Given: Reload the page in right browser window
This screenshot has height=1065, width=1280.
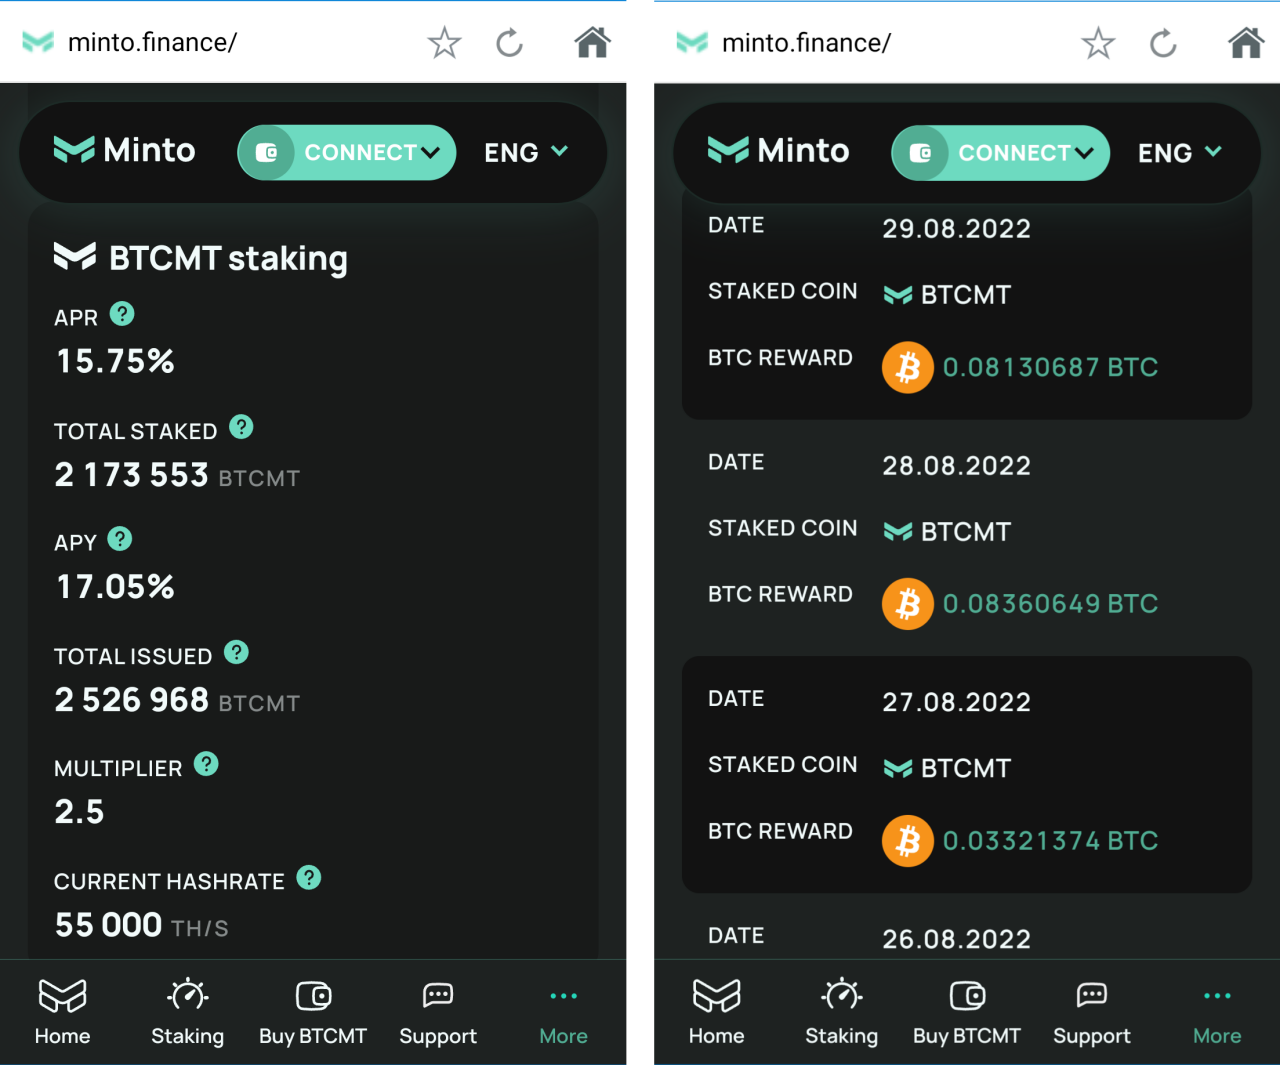Looking at the screenshot, I should point(1163,43).
